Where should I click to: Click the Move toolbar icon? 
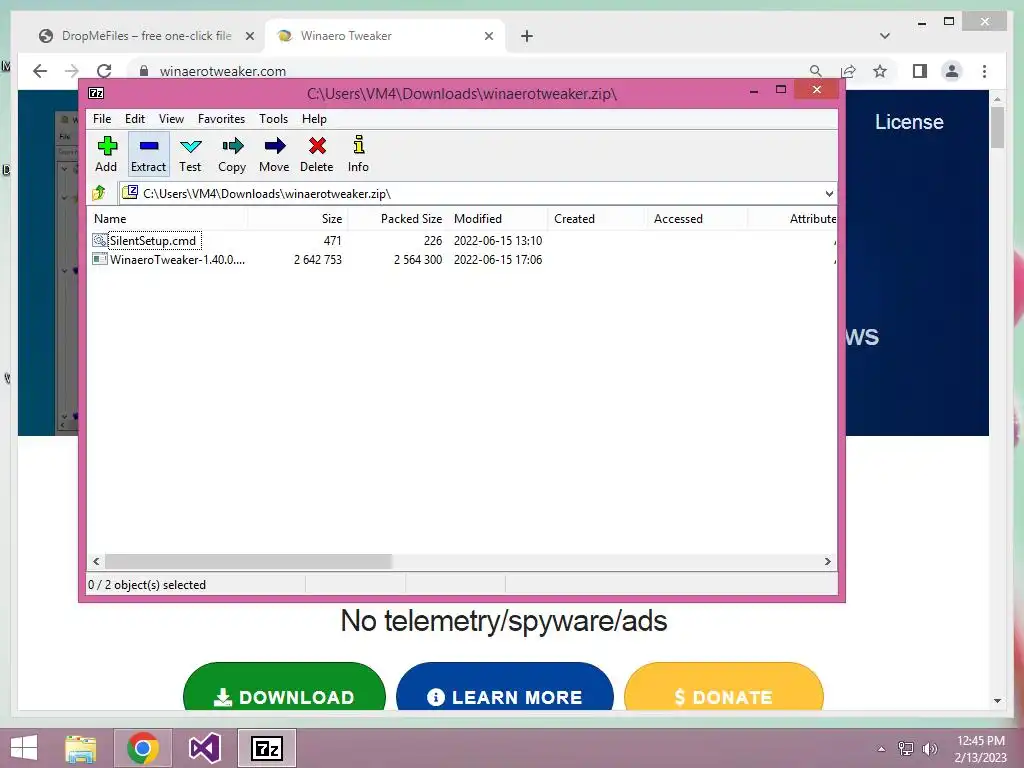click(x=274, y=154)
